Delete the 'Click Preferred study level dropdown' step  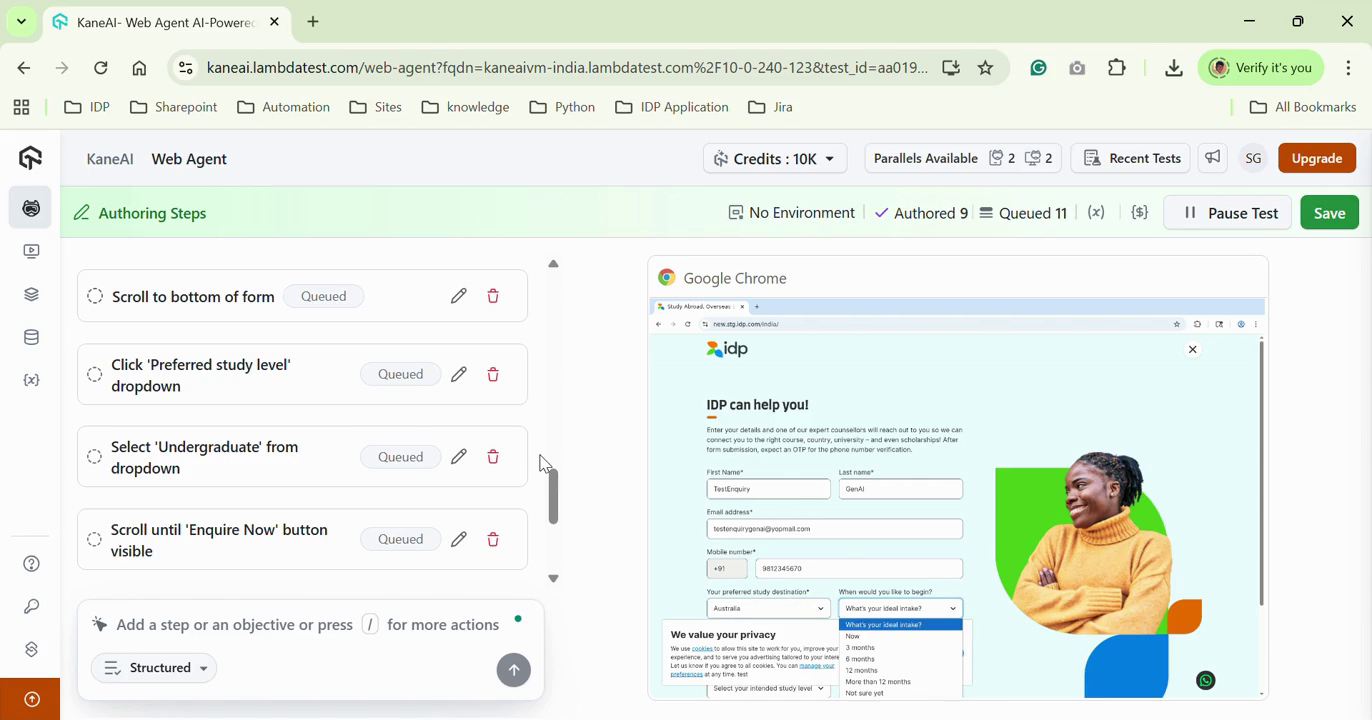tap(493, 375)
